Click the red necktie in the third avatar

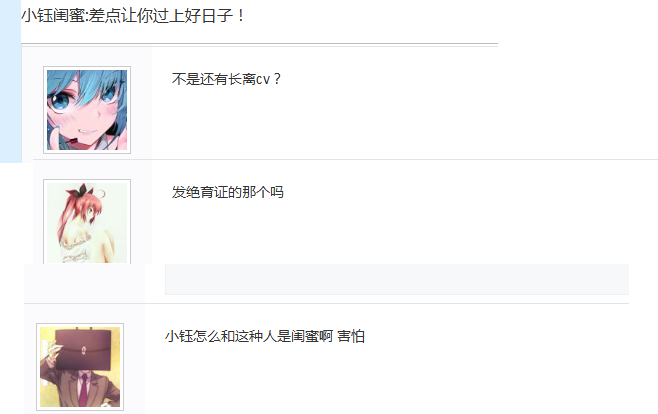click(83, 390)
